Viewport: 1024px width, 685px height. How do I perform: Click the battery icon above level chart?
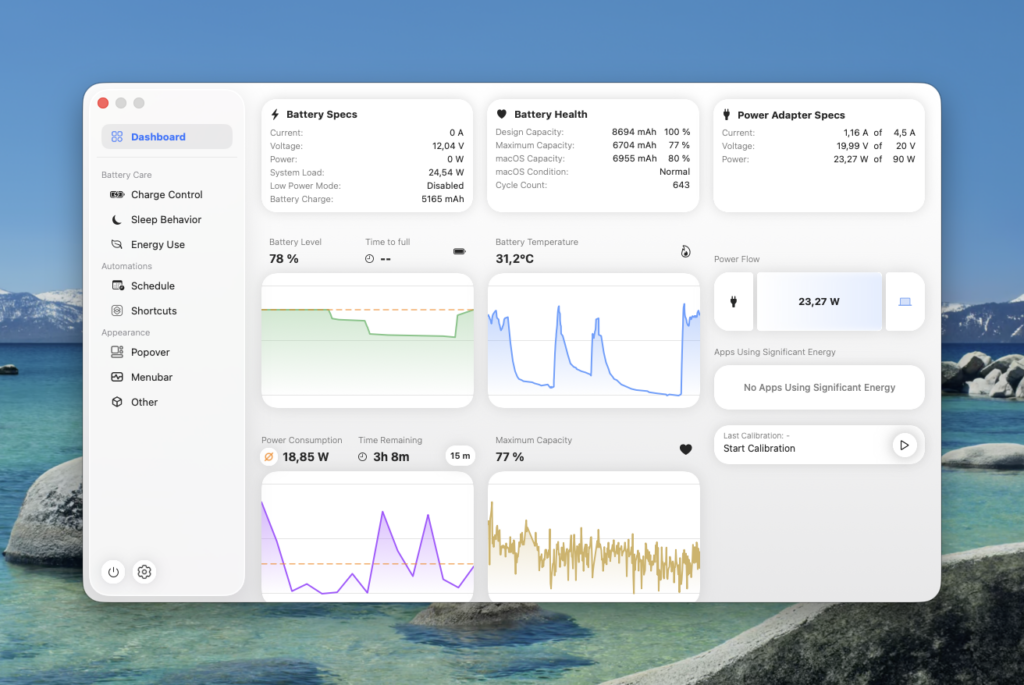pos(459,251)
